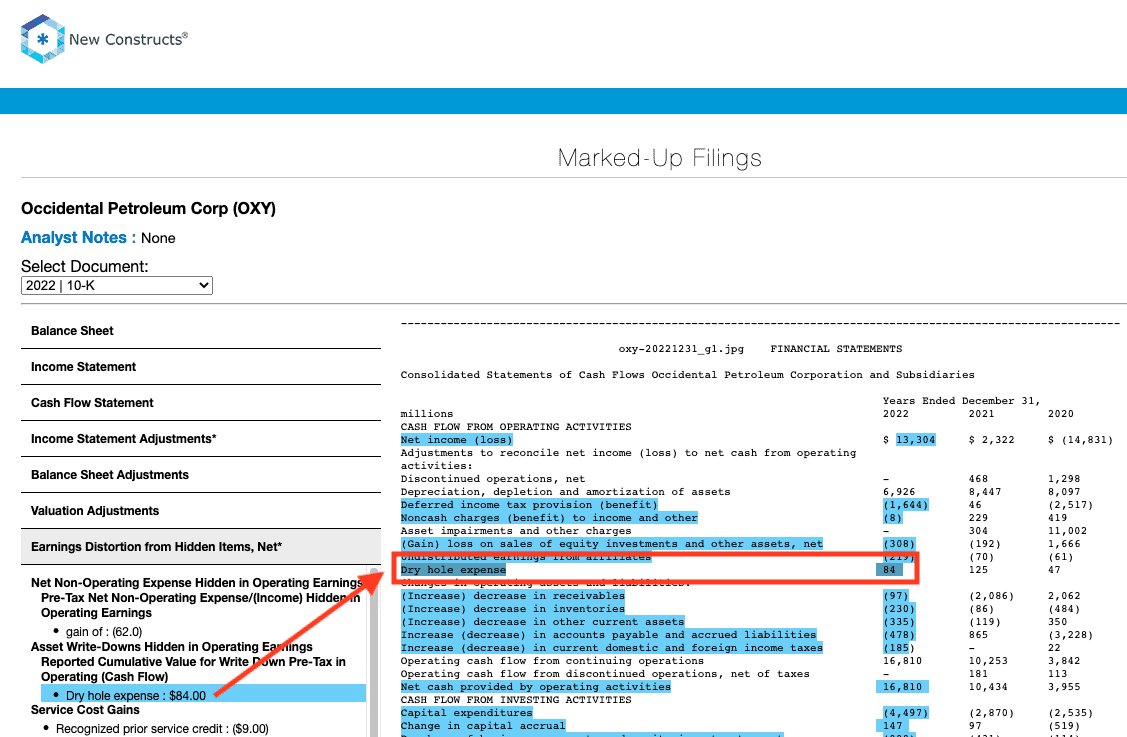Click 'Increase (decrease) in accounts payable' line

(609, 635)
